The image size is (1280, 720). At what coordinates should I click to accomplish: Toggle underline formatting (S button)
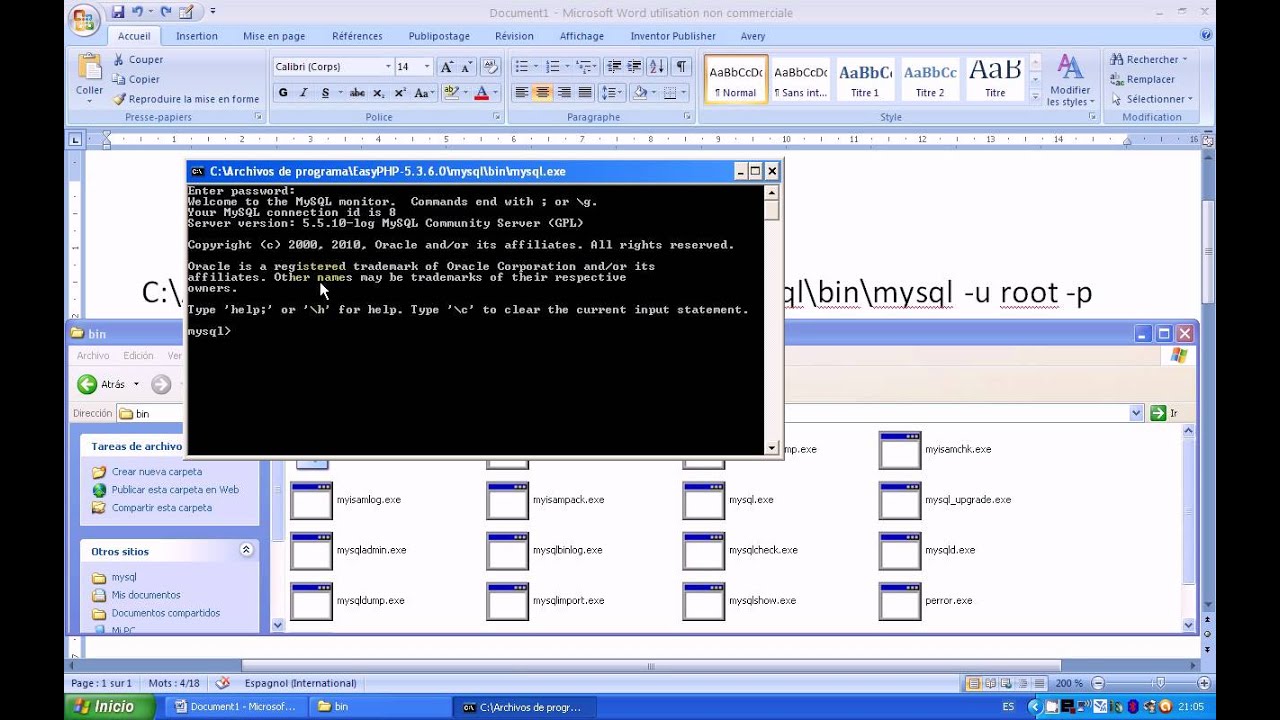(x=325, y=93)
